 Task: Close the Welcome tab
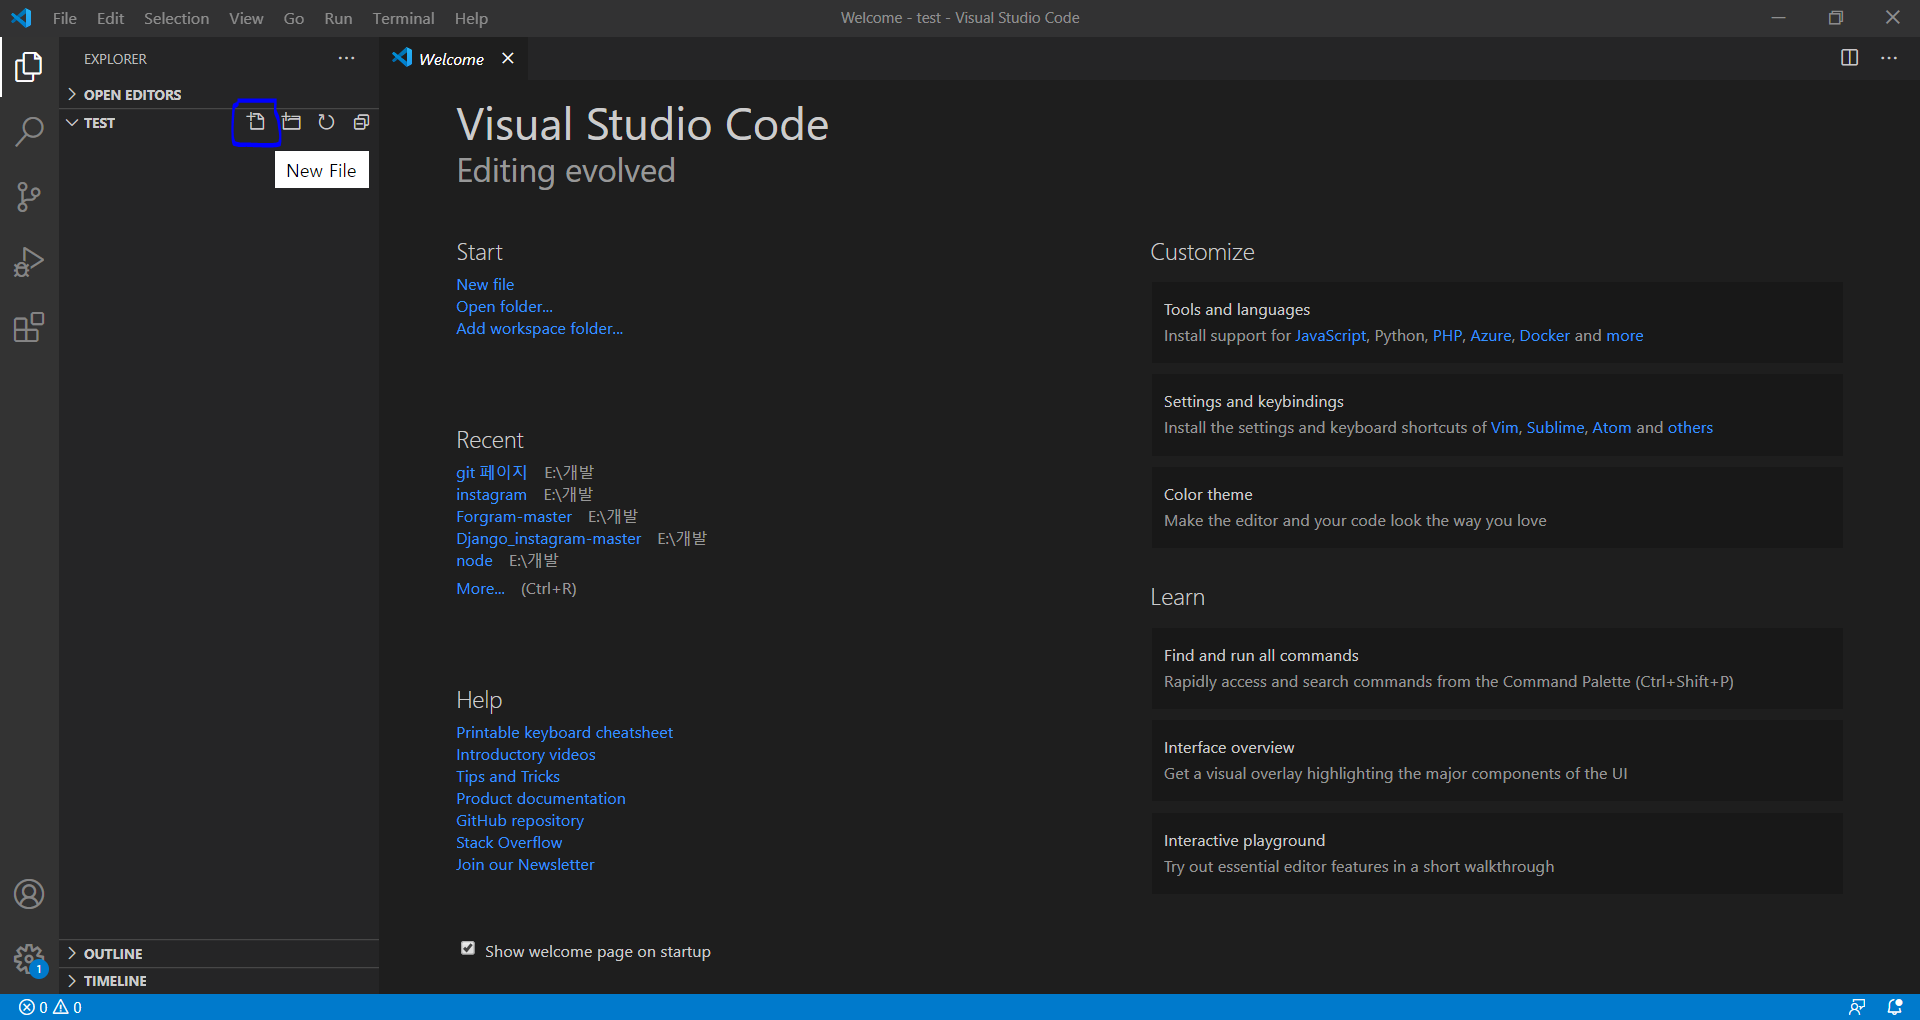tap(508, 58)
